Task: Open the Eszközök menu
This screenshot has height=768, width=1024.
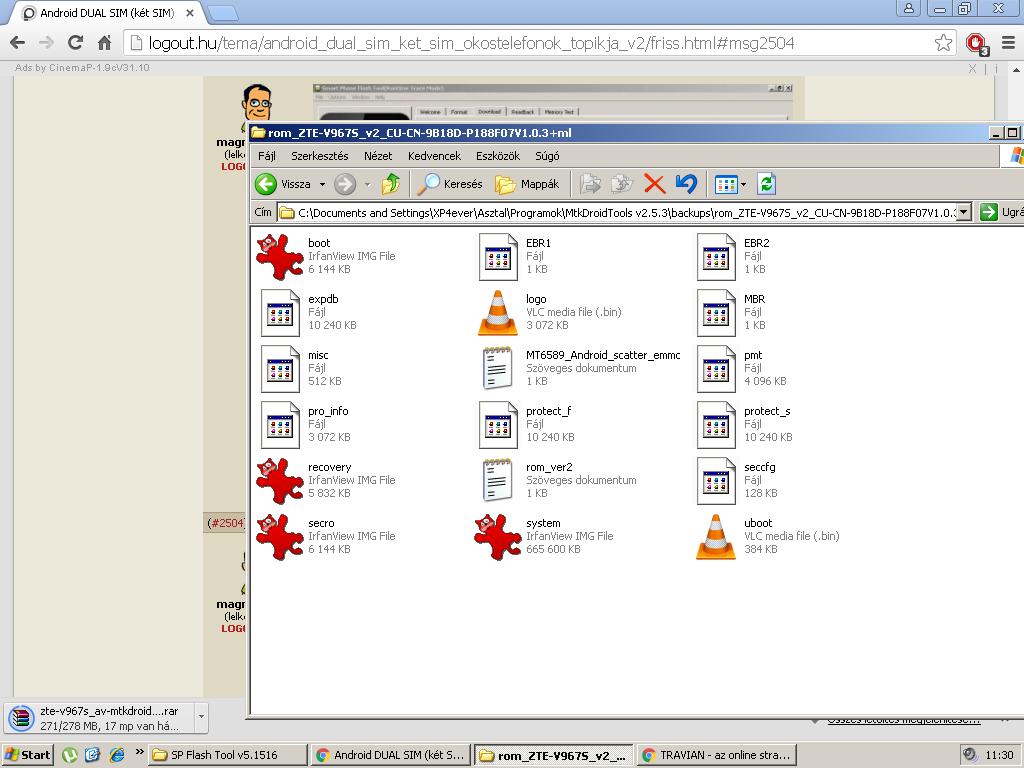Action: pyautogui.click(x=498, y=156)
